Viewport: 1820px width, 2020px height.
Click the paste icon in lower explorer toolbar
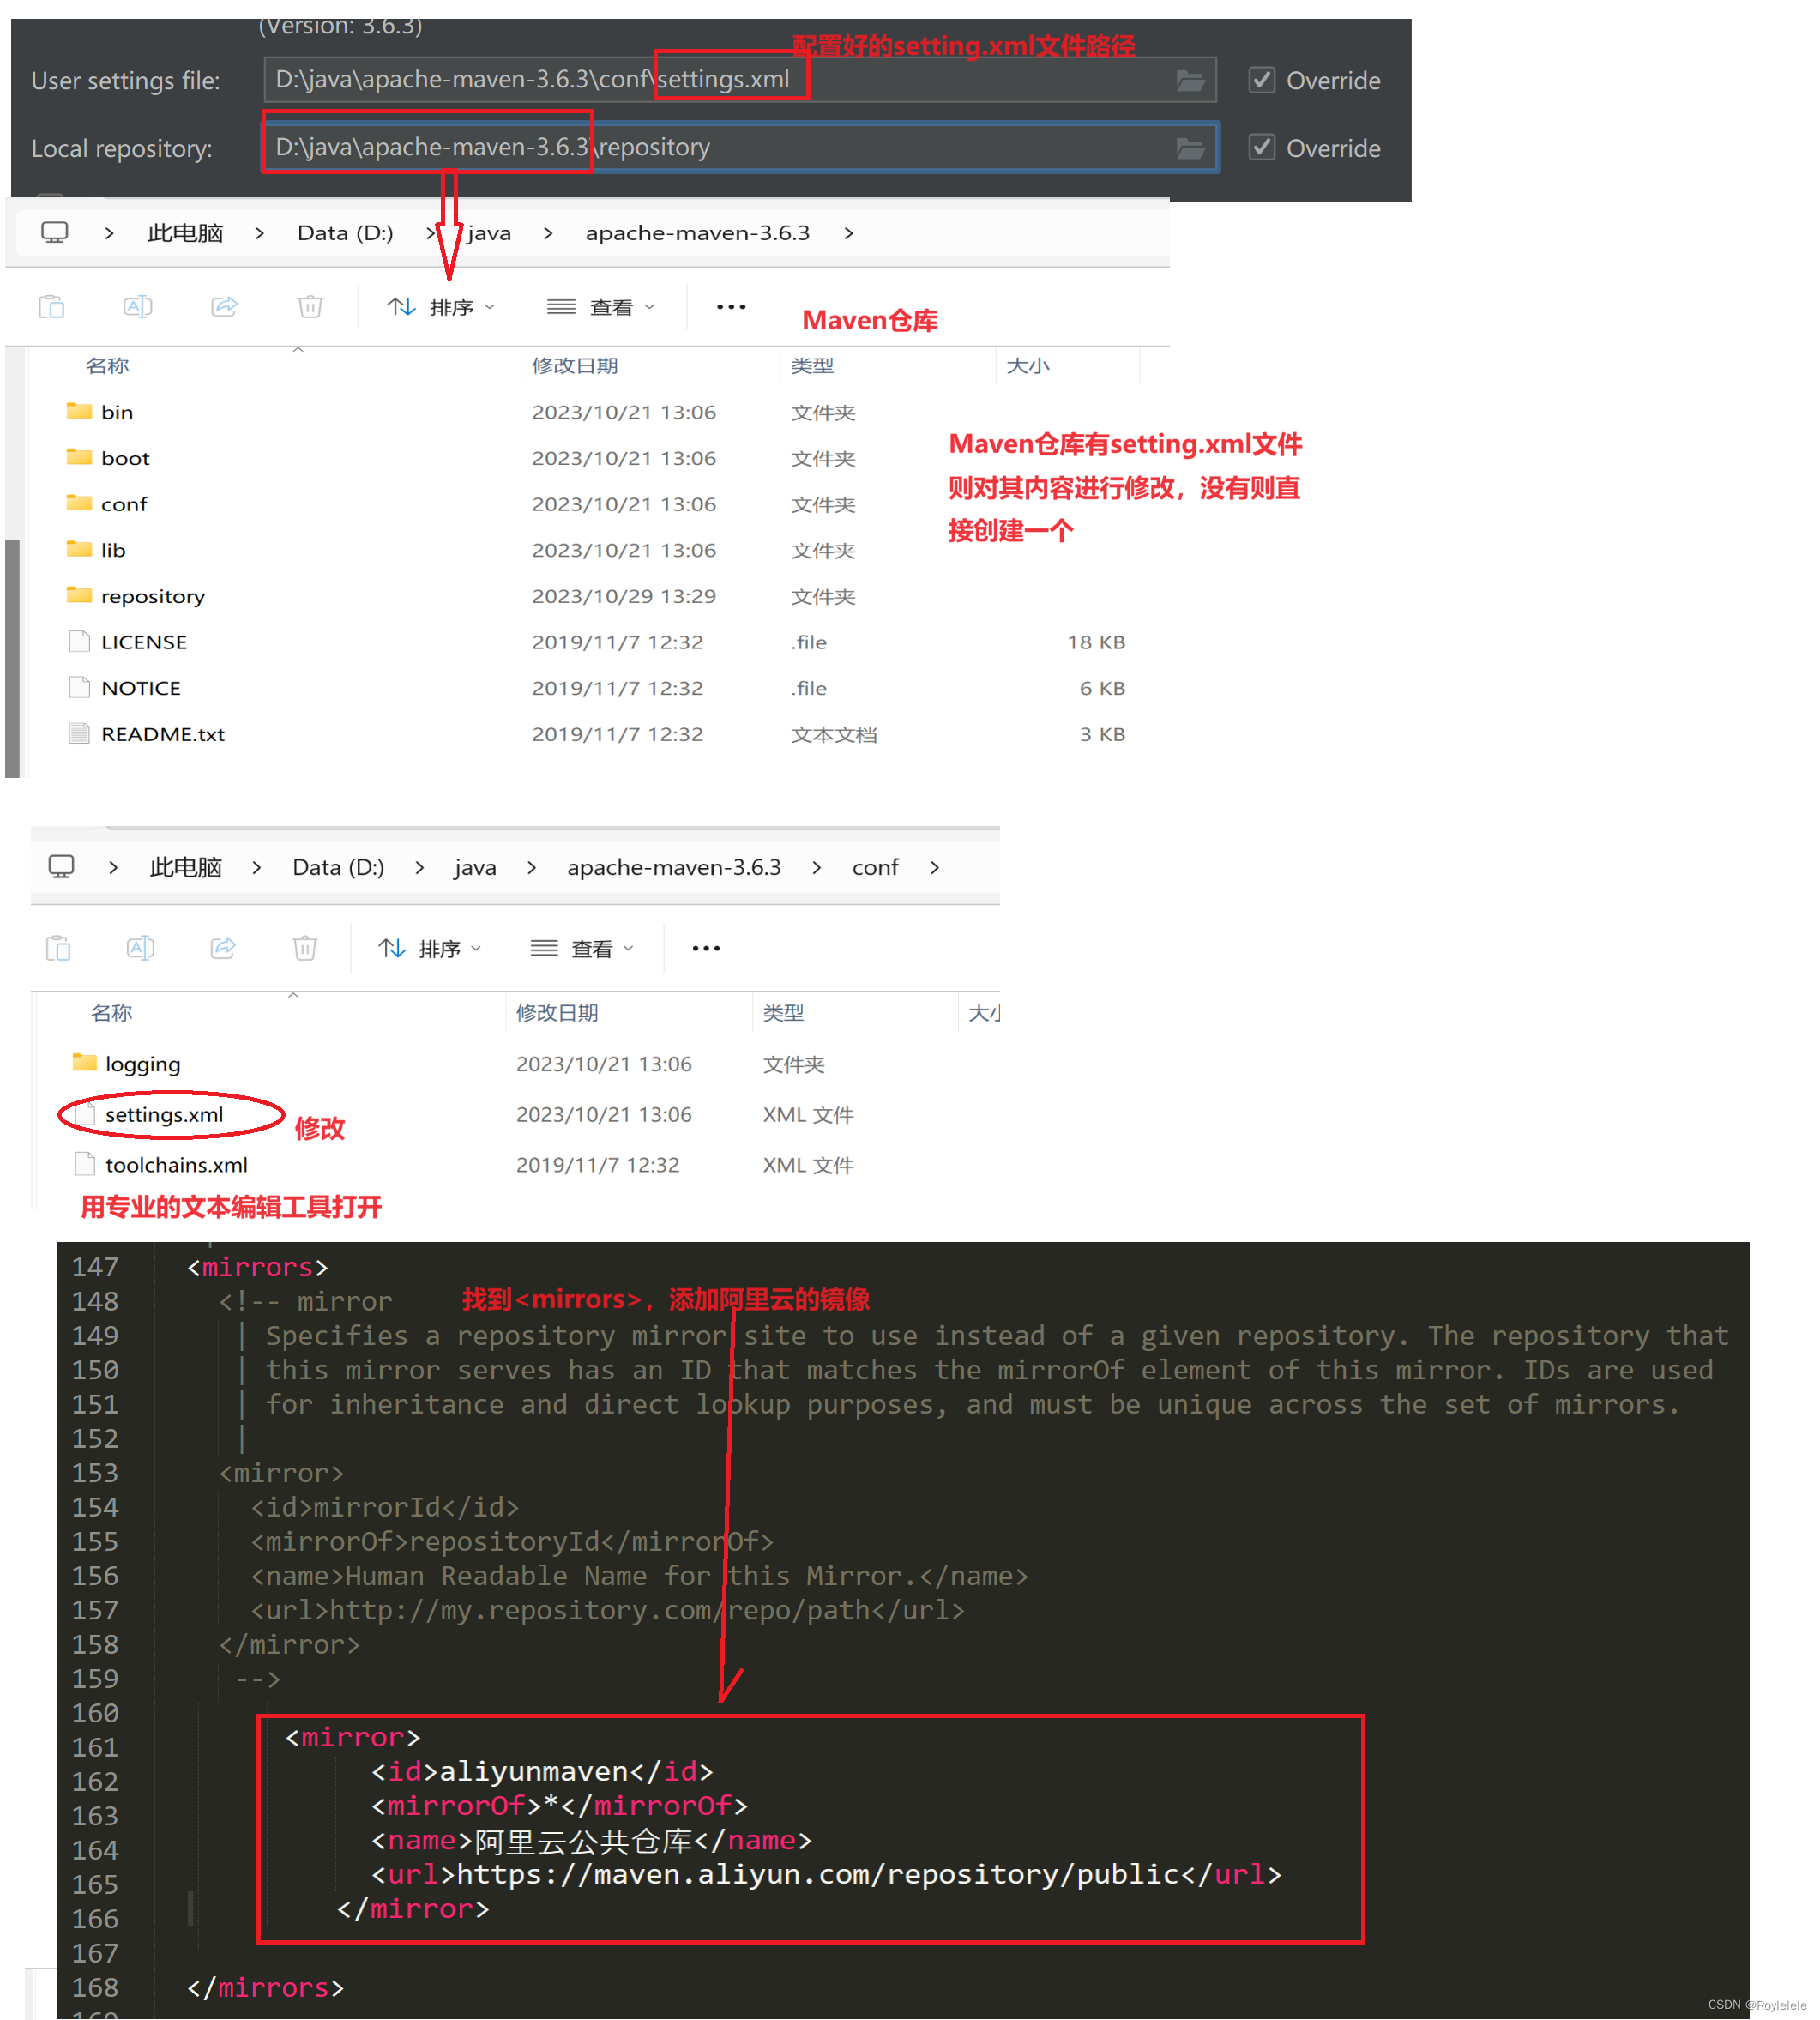point(59,947)
